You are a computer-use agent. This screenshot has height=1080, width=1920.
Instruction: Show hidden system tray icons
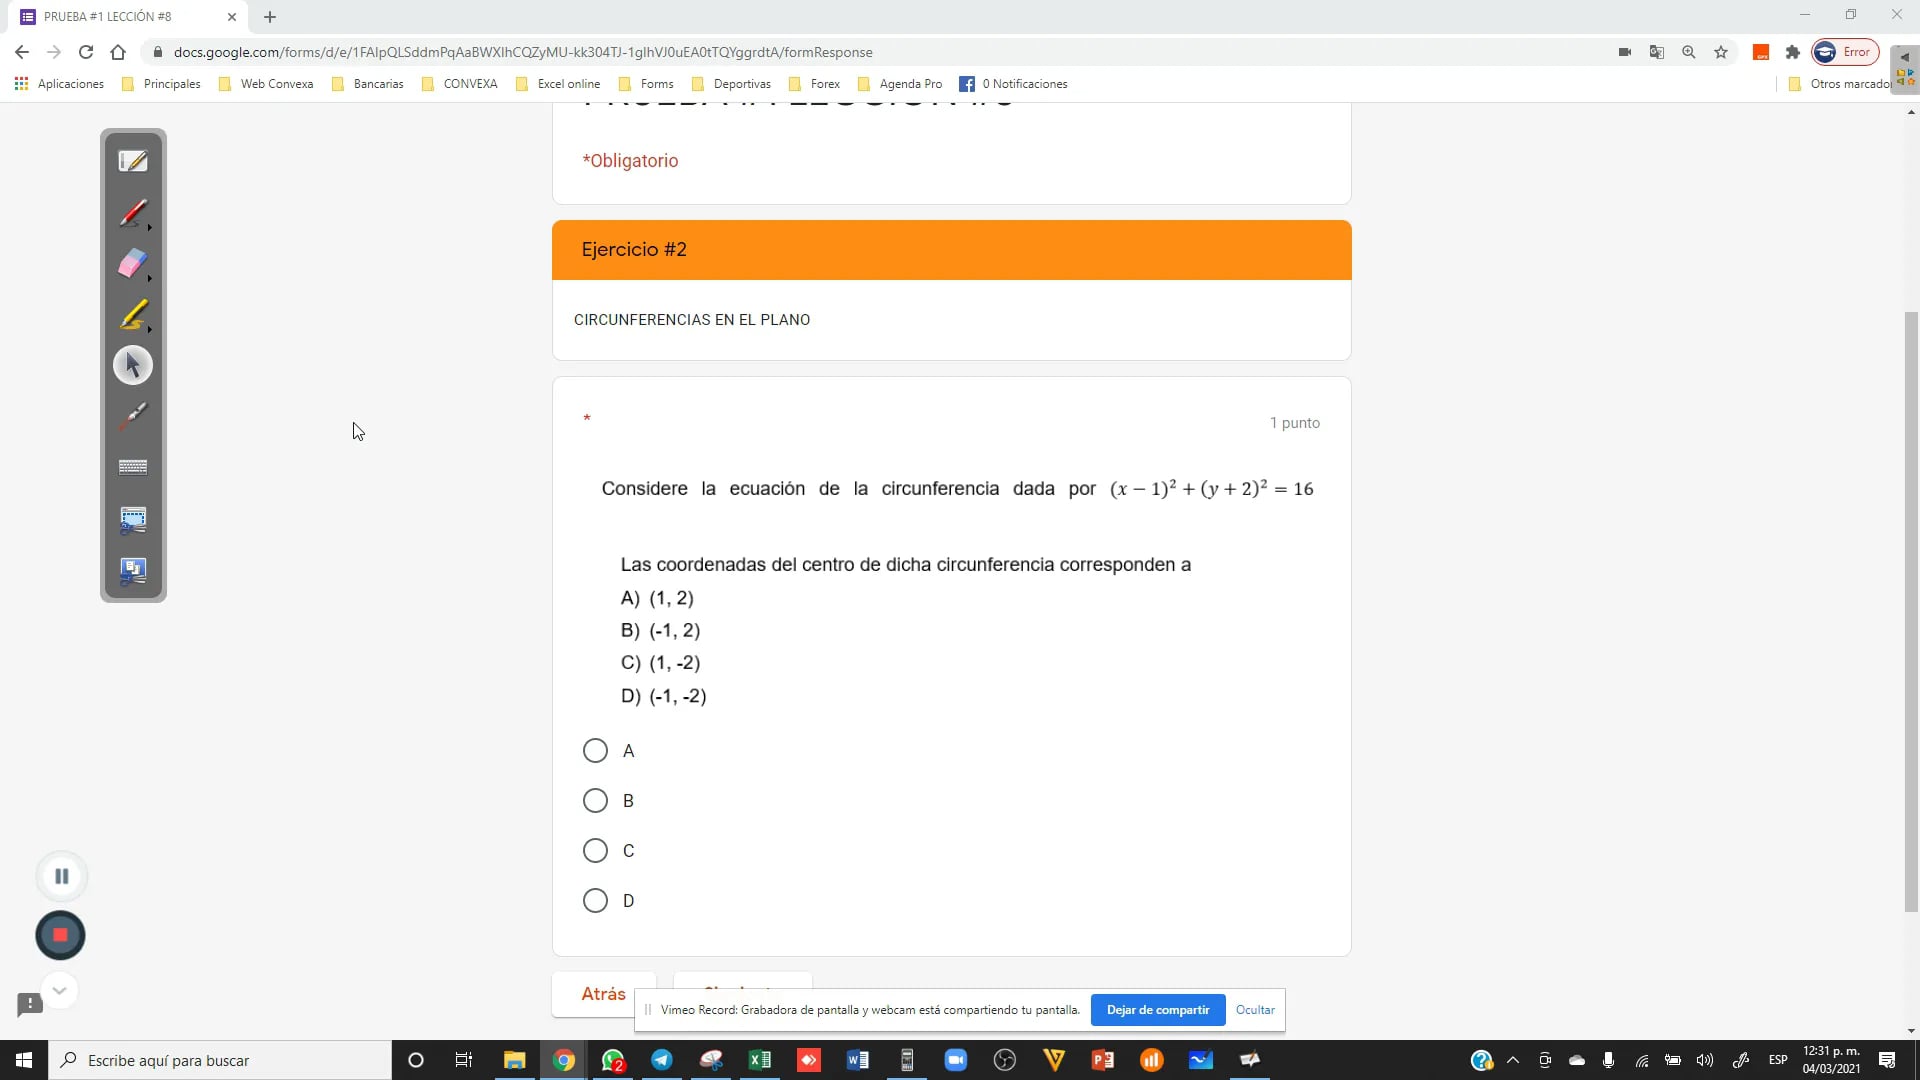(1512, 1060)
